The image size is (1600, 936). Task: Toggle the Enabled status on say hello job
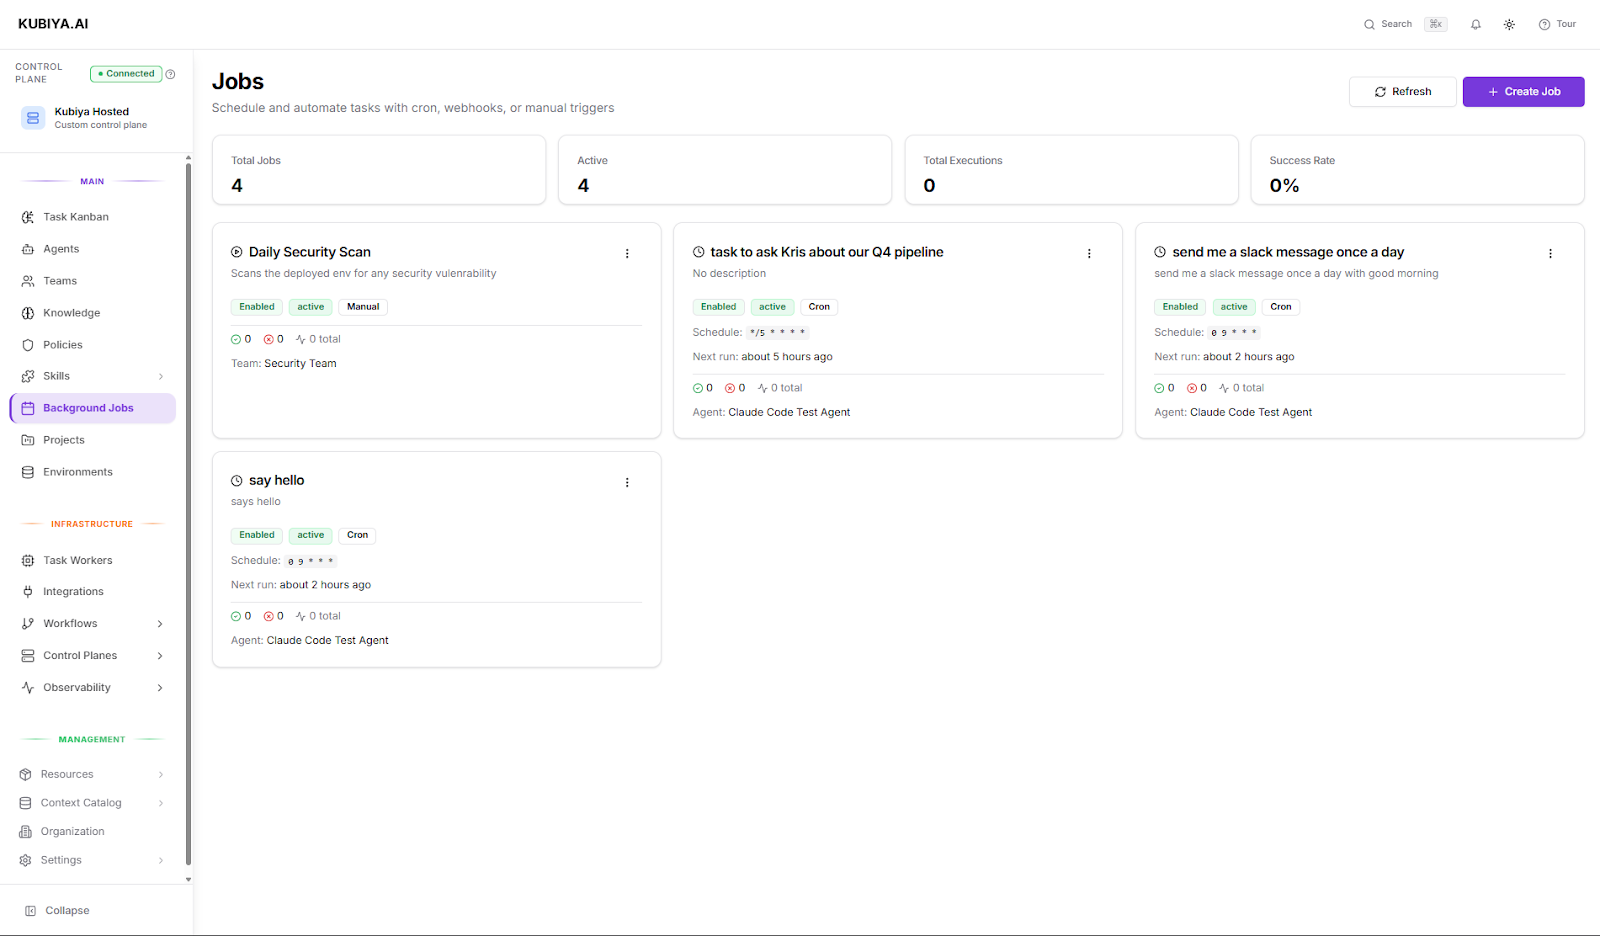point(256,535)
